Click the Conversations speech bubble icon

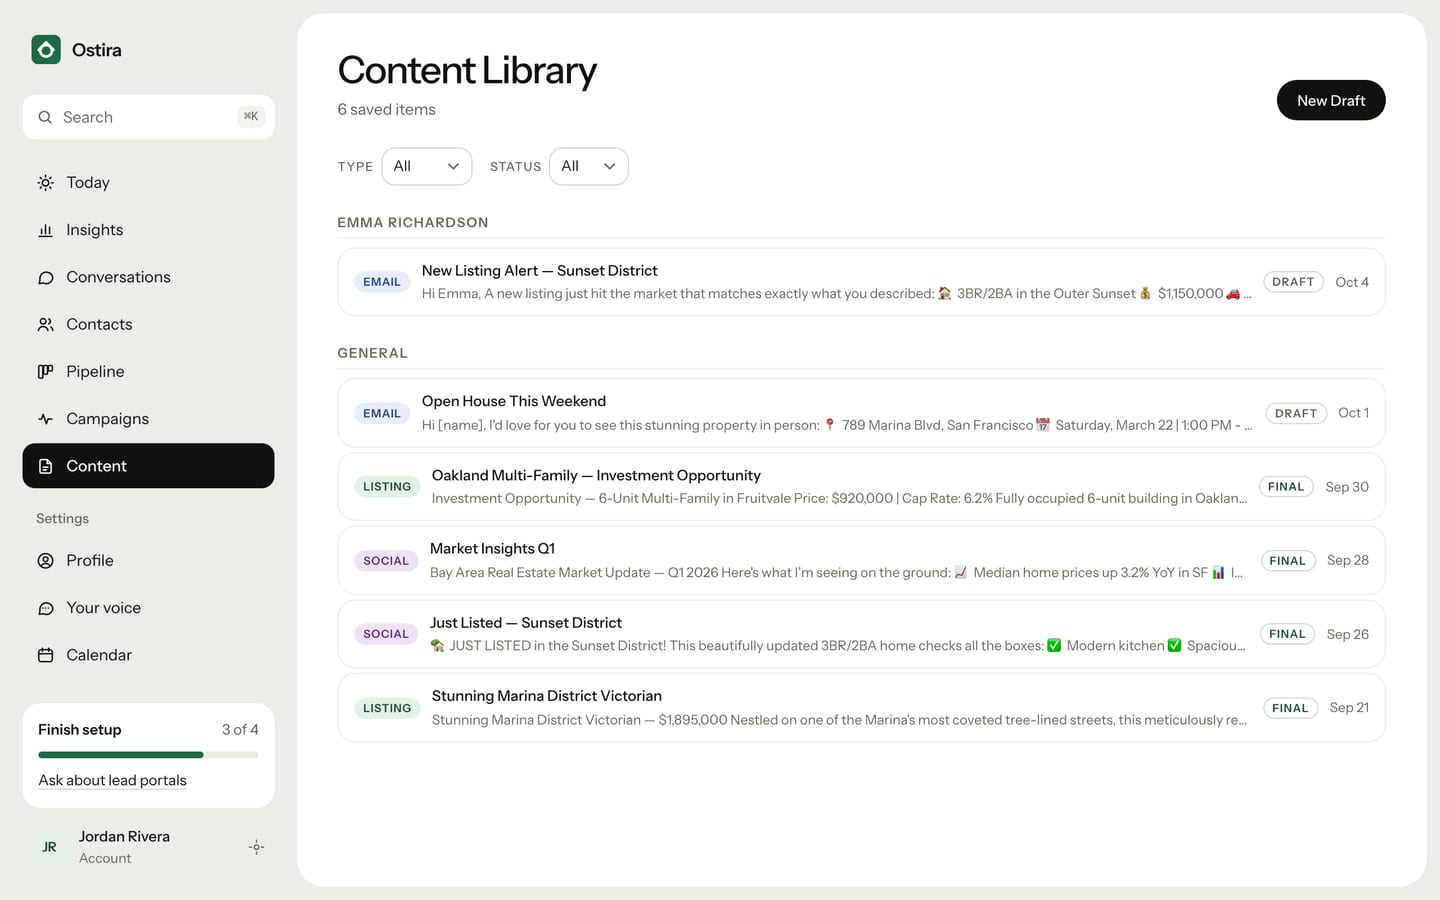click(45, 277)
